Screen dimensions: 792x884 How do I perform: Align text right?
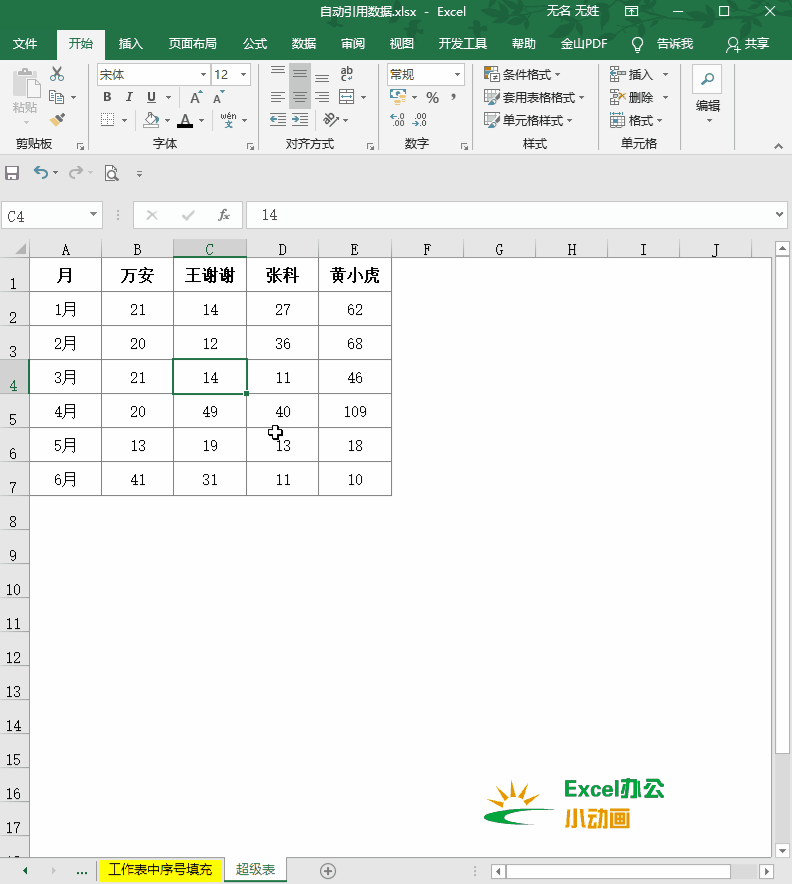pyautogui.click(x=322, y=97)
